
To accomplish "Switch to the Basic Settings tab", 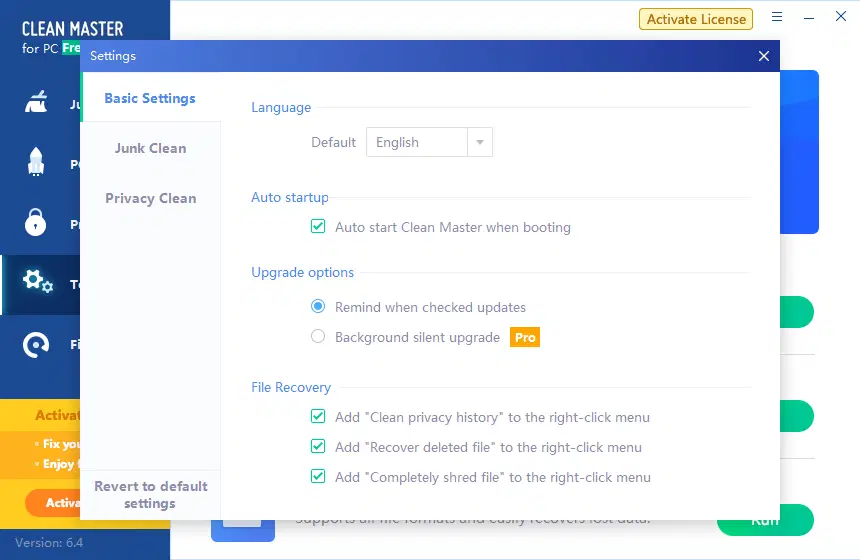I will pyautogui.click(x=150, y=98).
